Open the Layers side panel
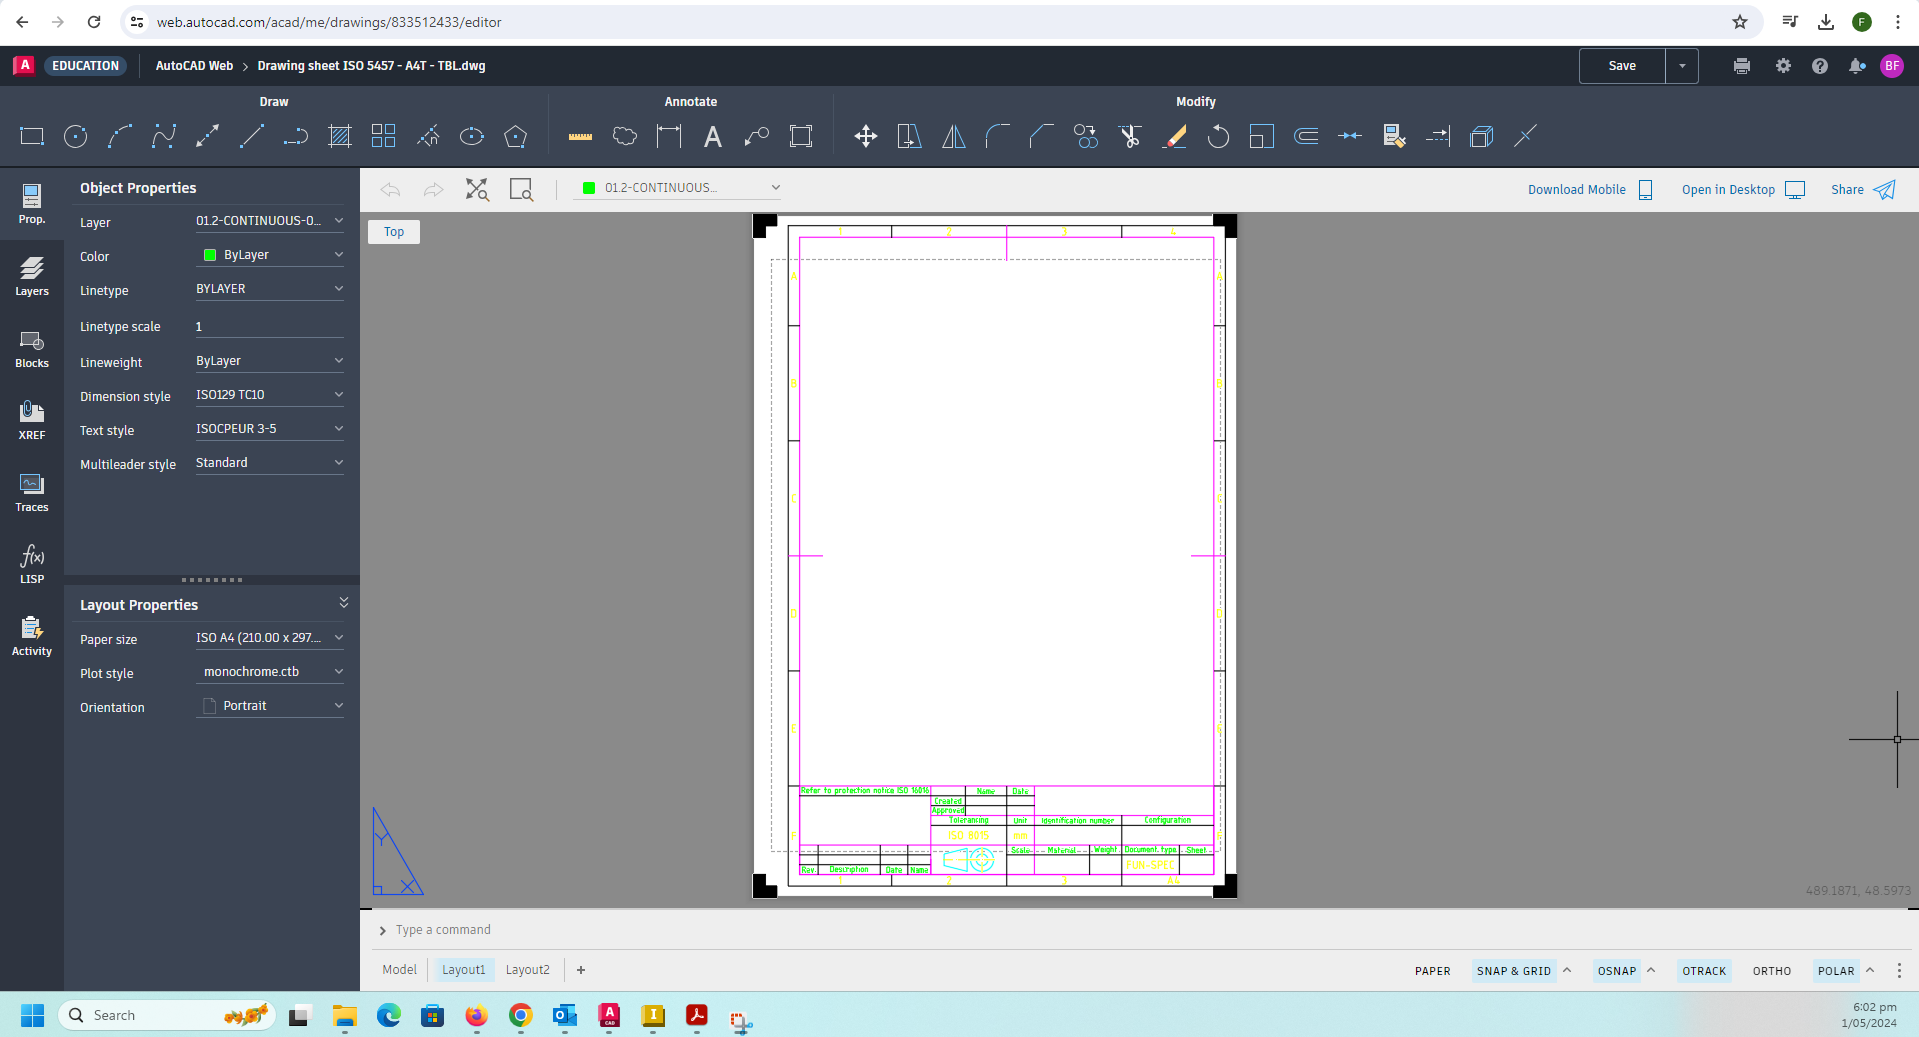 pos(32,276)
